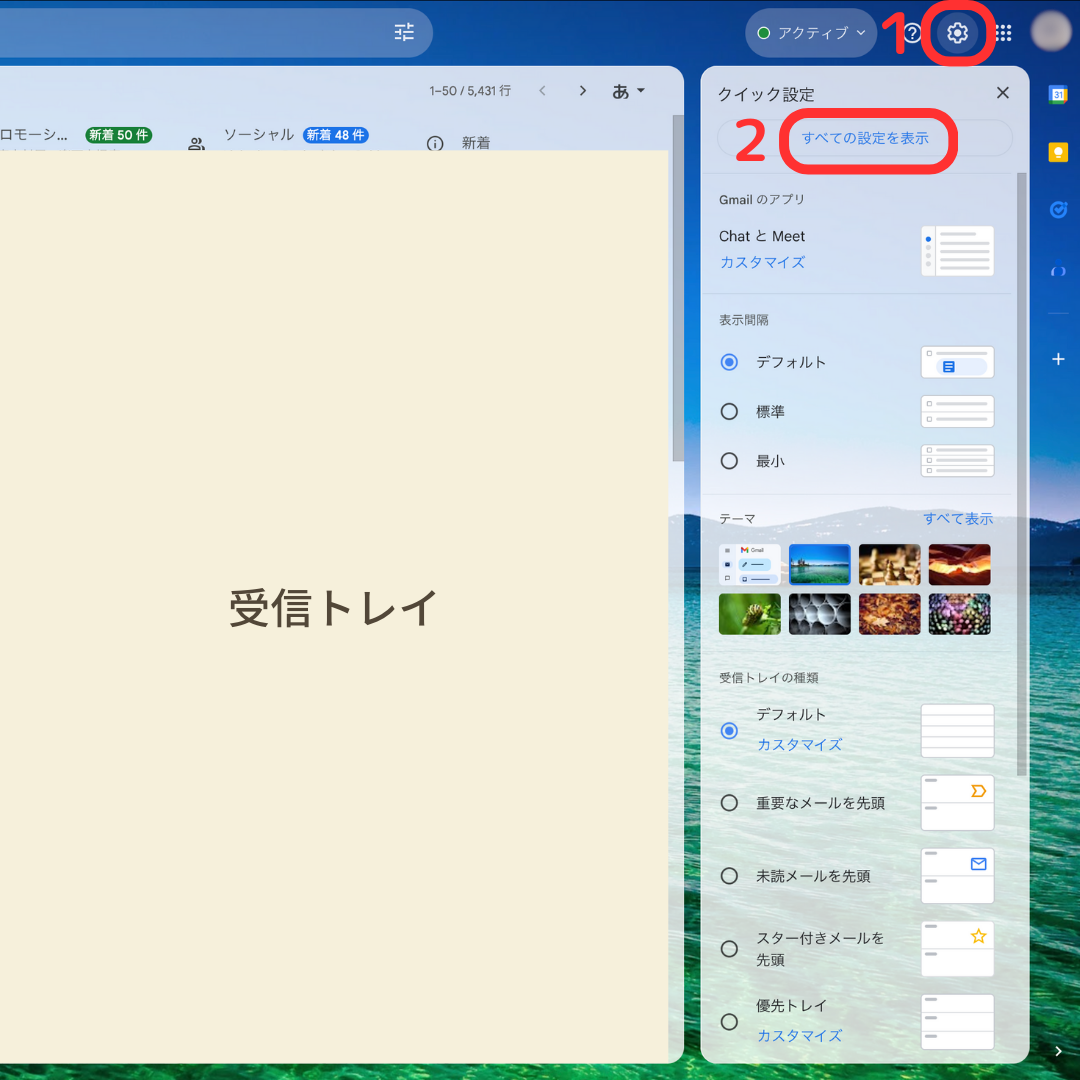Open the settings gear icon
The image size is (1080, 1080).
tap(957, 32)
